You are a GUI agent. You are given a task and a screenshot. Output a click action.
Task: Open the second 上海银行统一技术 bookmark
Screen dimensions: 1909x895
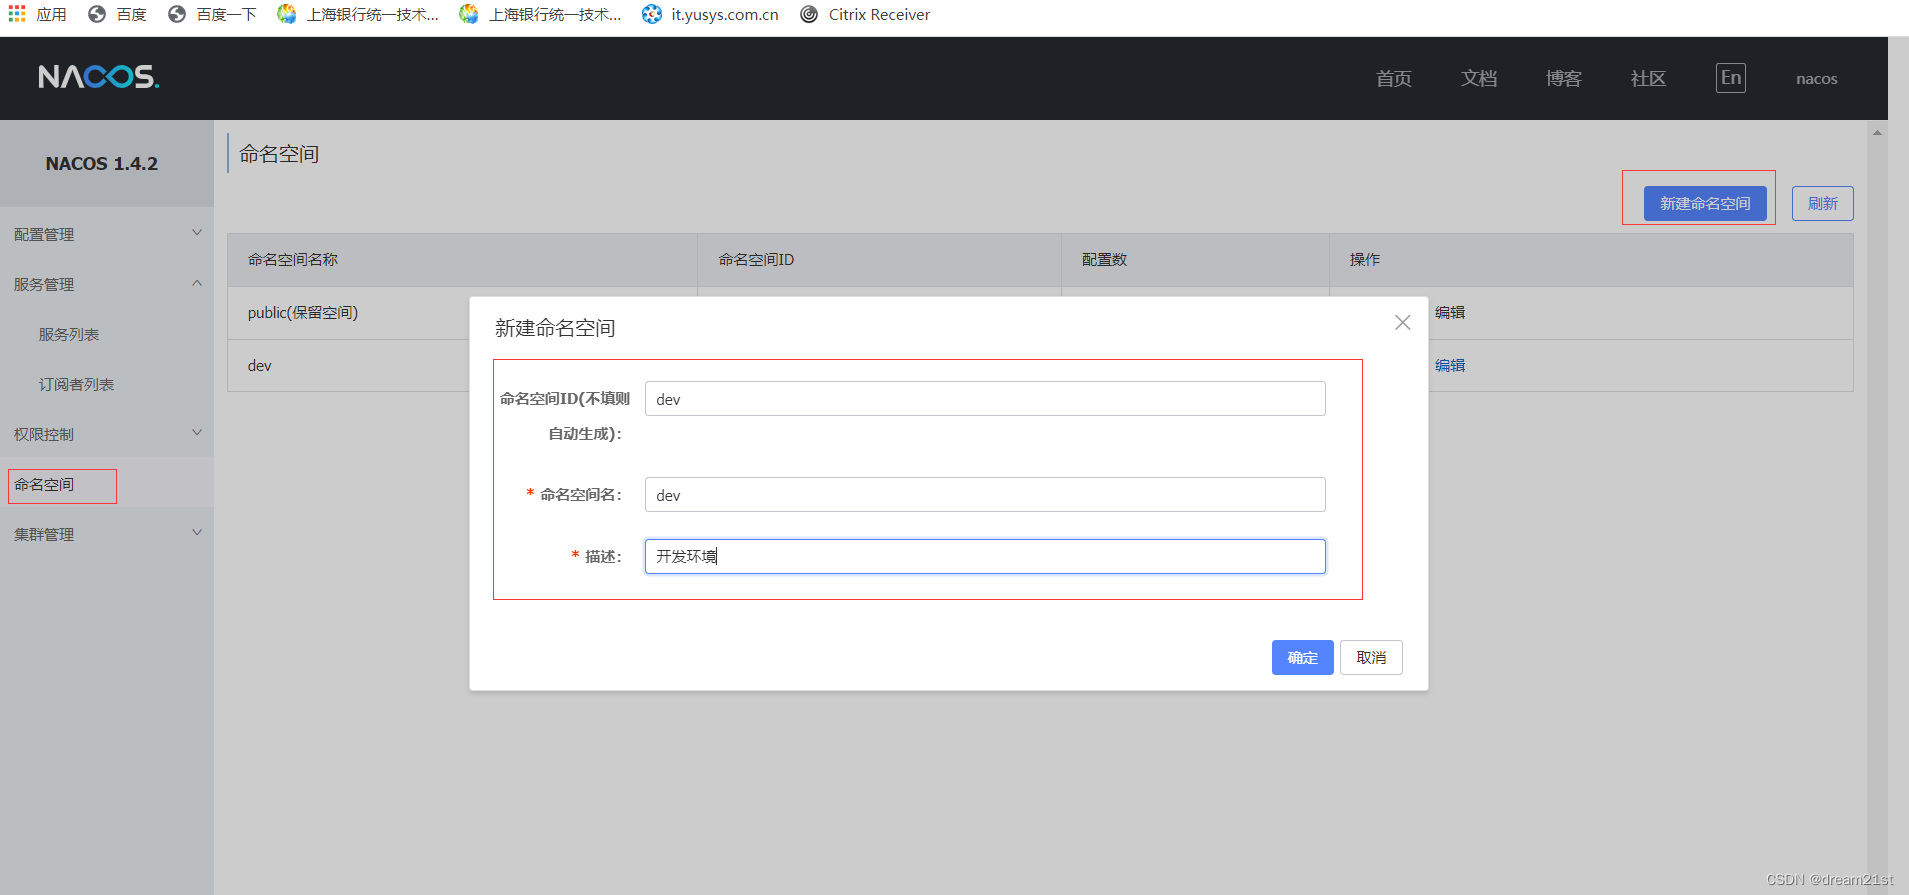tap(540, 14)
